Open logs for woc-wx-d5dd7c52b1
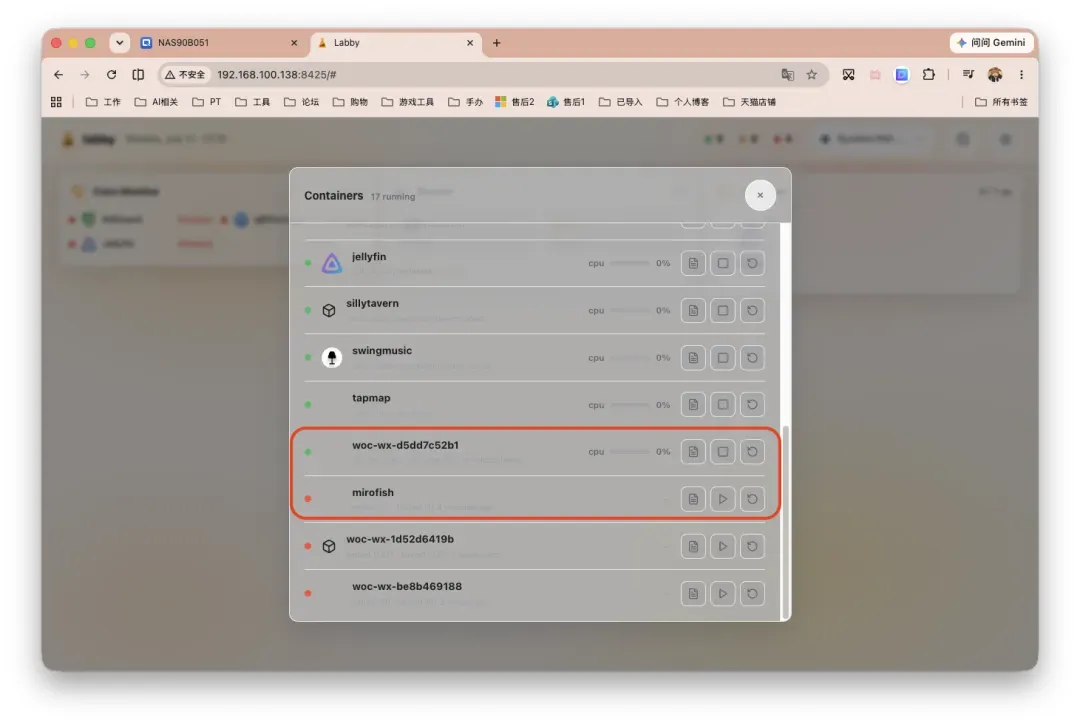1080x726 pixels. point(693,452)
